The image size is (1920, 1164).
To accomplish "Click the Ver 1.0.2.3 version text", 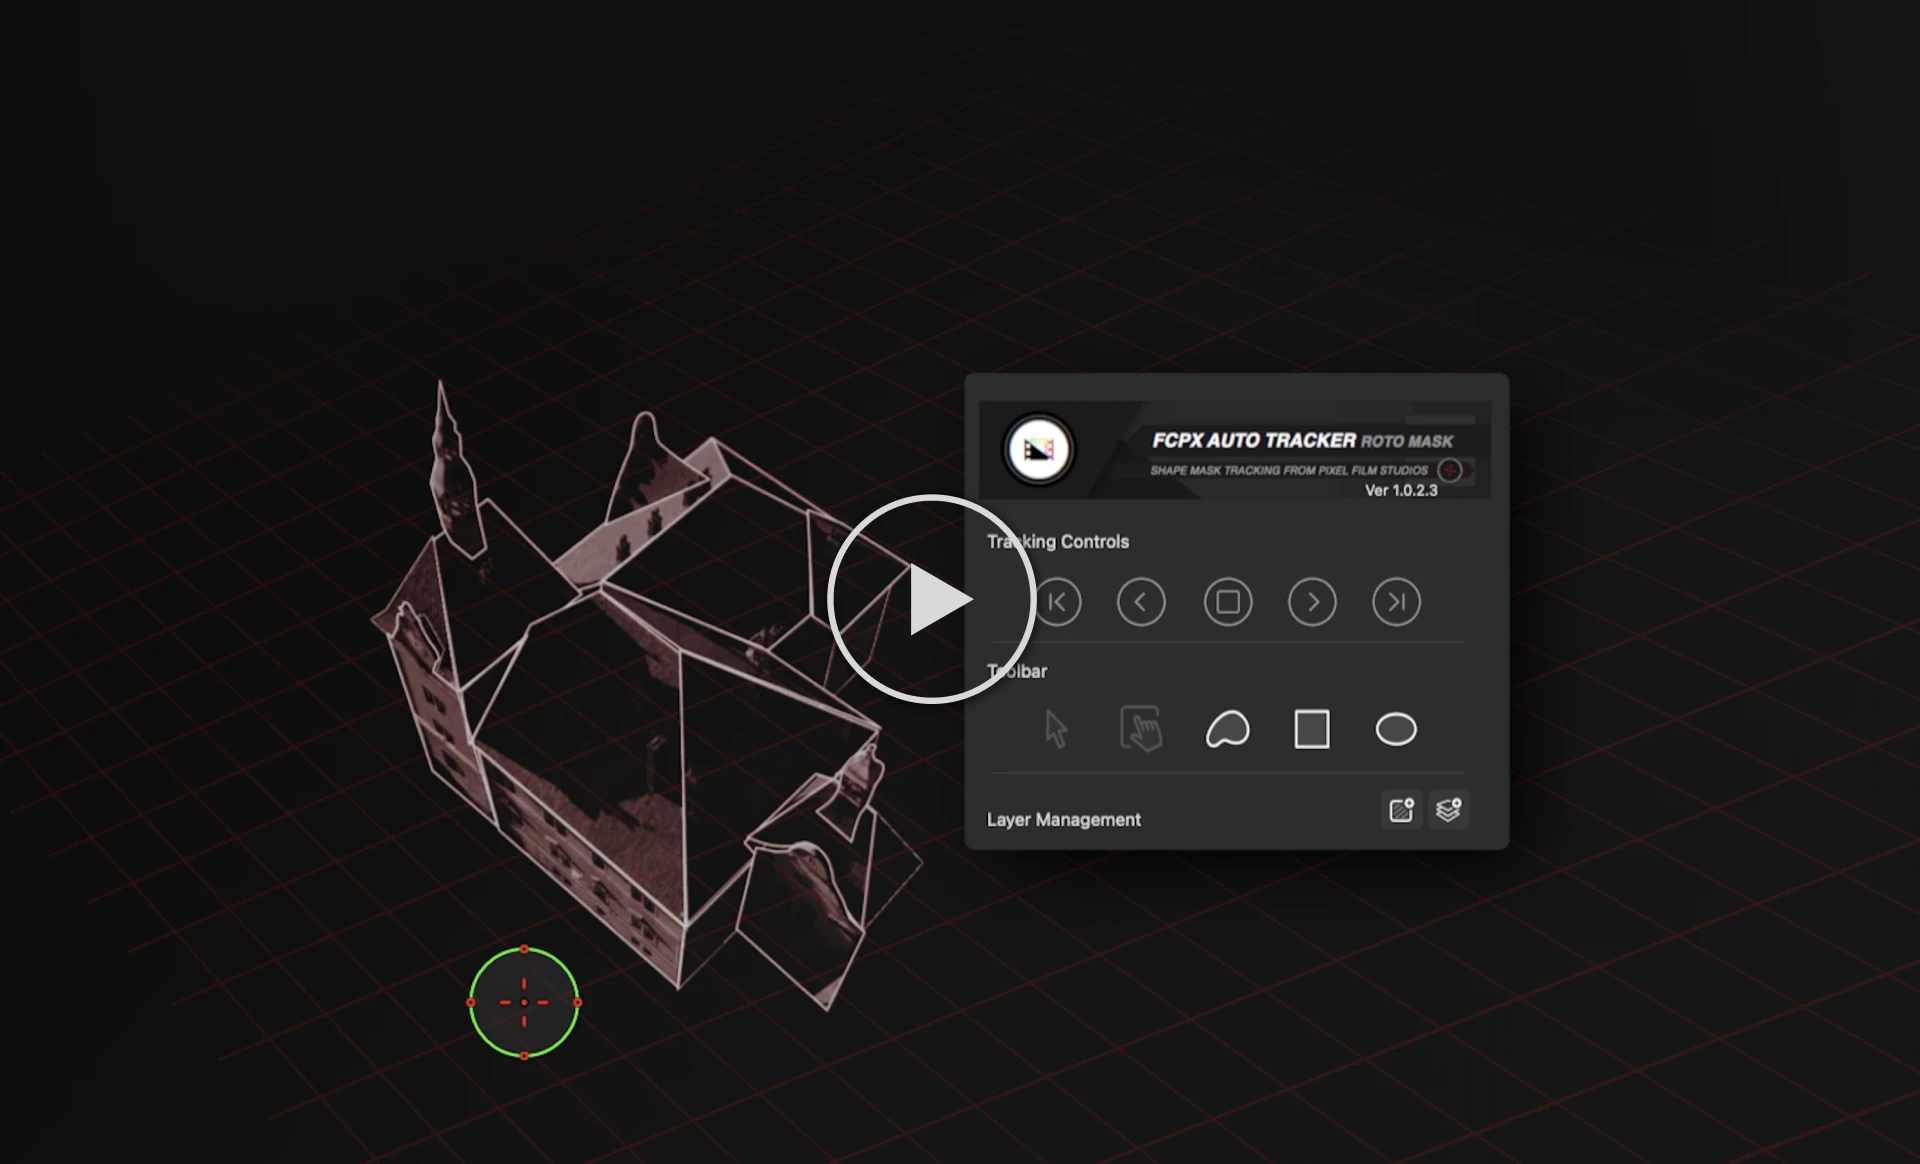I will coord(1401,490).
